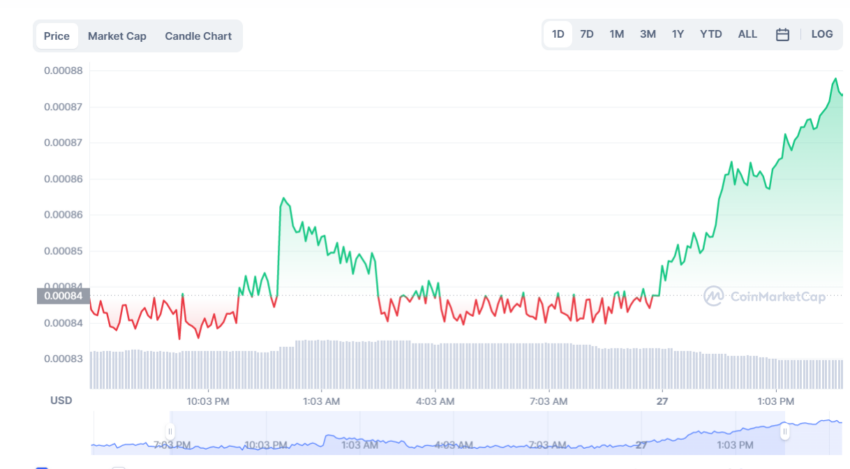This screenshot has height=469, width=850.
Task: Switch to the Price tab
Action: [56, 36]
